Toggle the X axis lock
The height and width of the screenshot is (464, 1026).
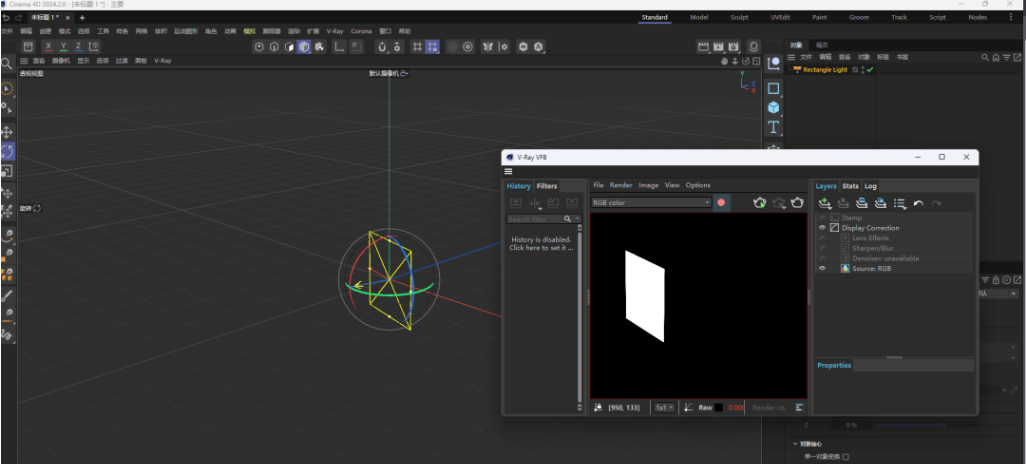47,47
